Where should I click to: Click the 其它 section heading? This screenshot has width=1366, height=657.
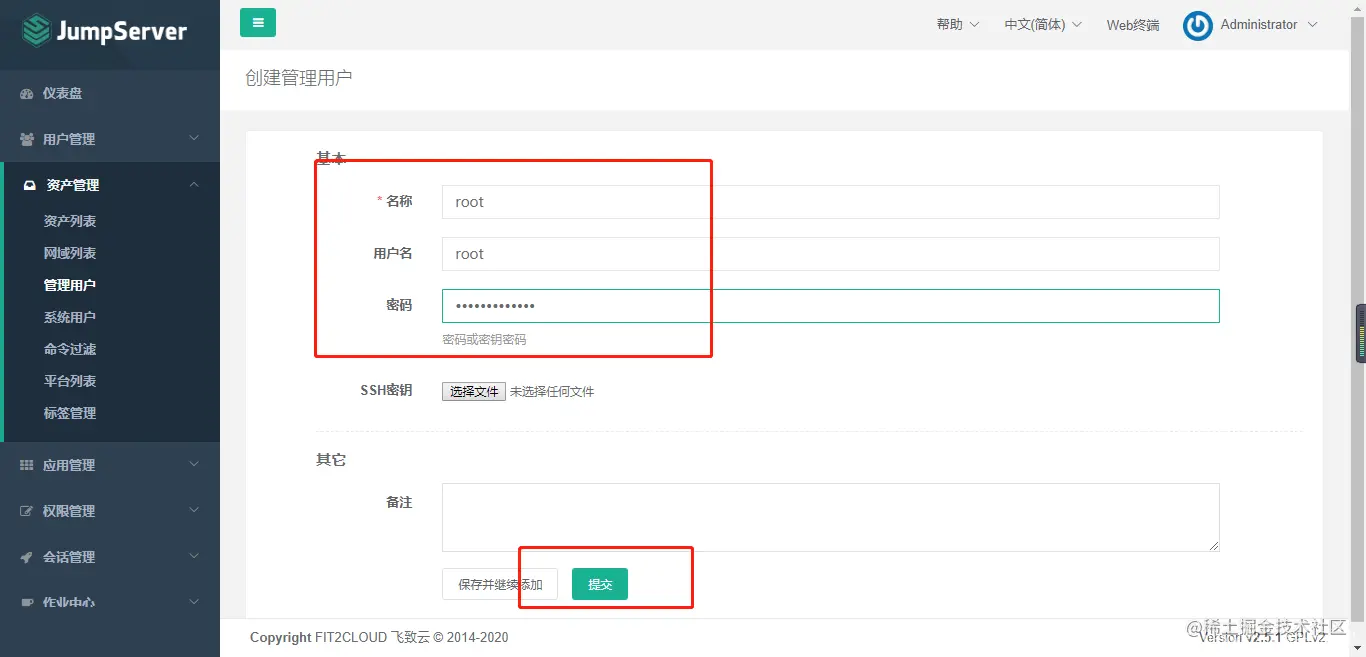pos(331,460)
